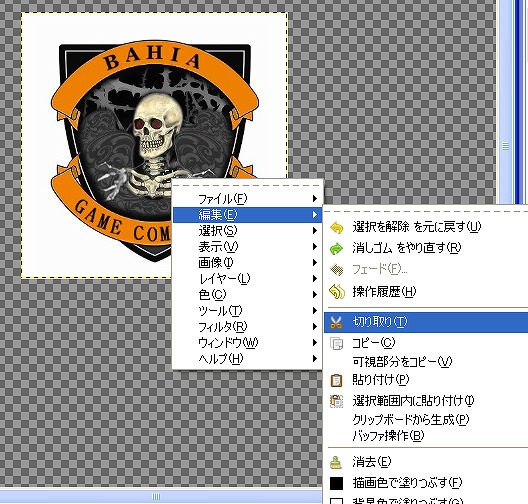528x504 pixels.
Task: Select 消しゴム をやり直す(R)
Action: 426,248
